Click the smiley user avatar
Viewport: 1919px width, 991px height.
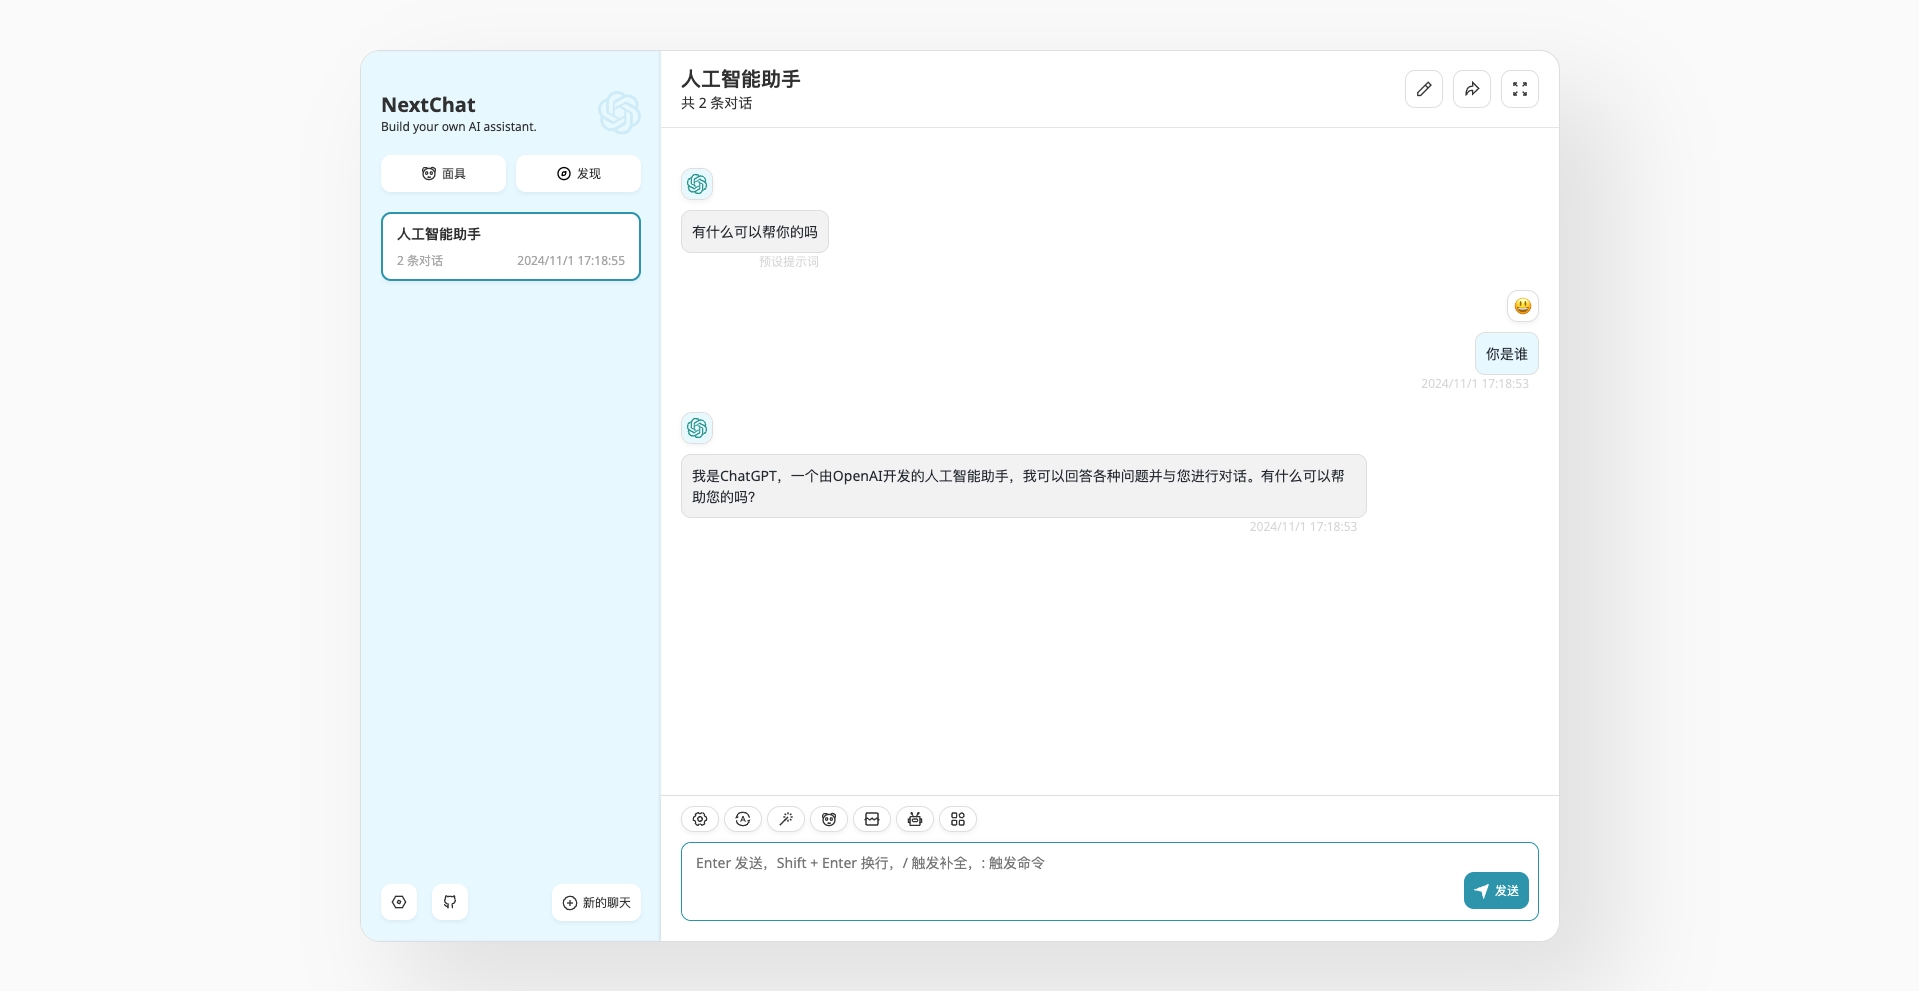click(x=1522, y=306)
